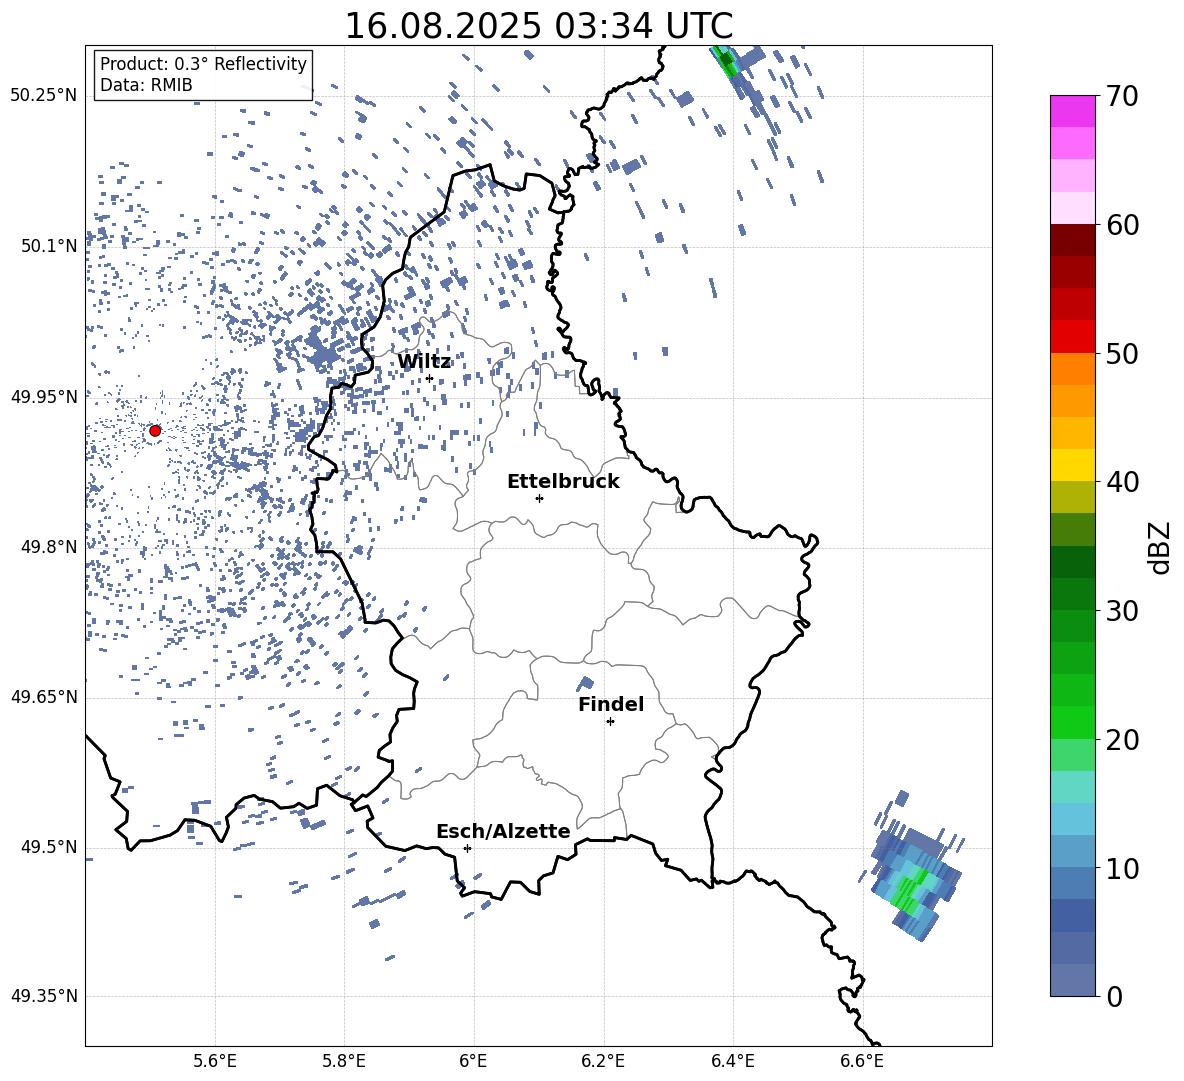Click the 6.6°E longitude label
This screenshot has width=1184, height=1081.
[862, 1061]
